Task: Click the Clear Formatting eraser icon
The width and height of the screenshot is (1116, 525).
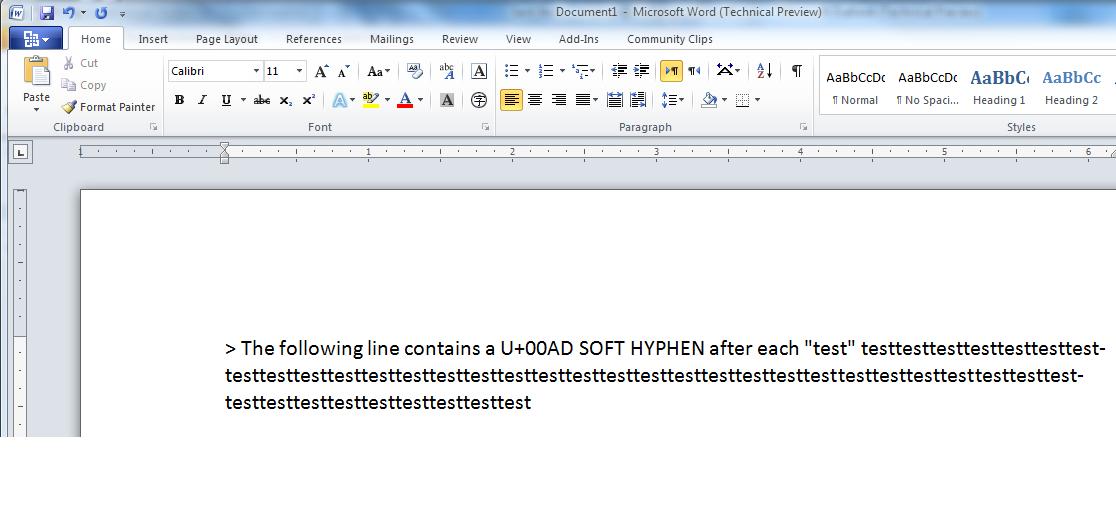Action: pyautogui.click(x=415, y=71)
